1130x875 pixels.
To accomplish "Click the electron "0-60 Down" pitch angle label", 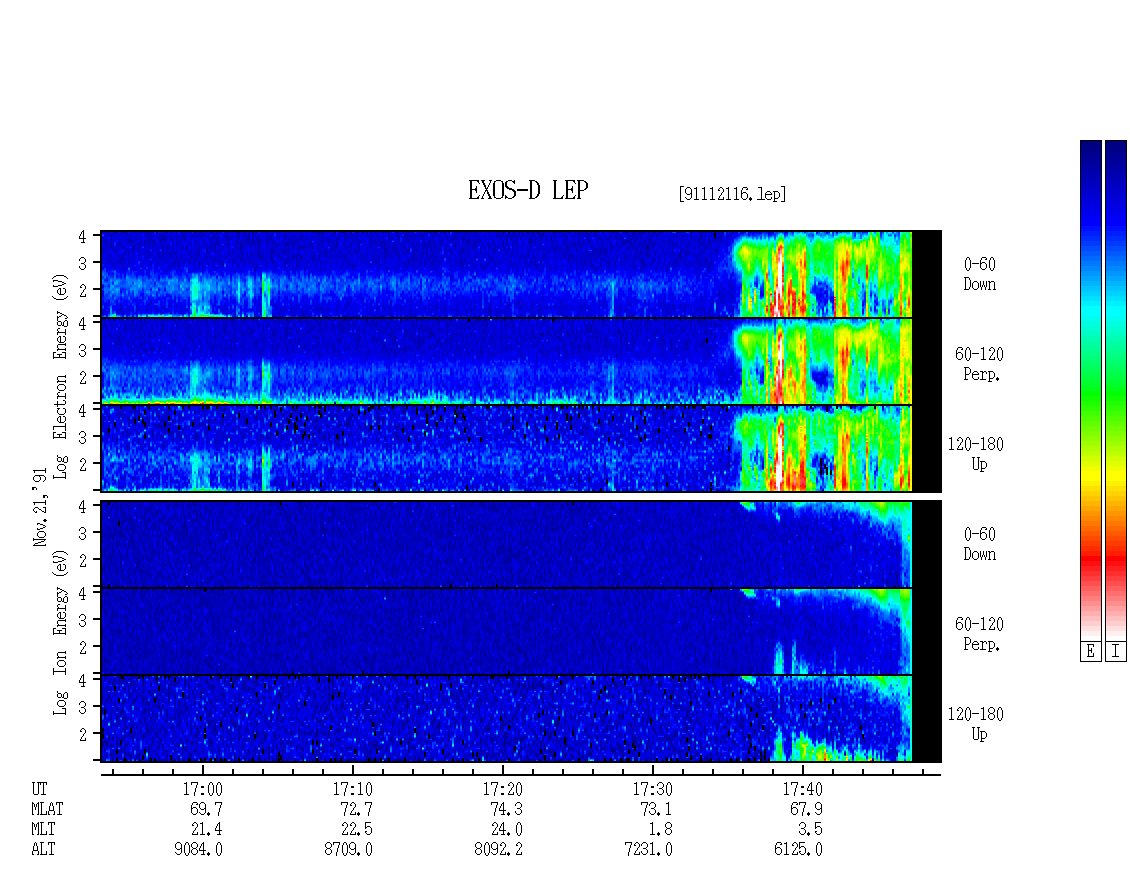I will click(979, 275).
